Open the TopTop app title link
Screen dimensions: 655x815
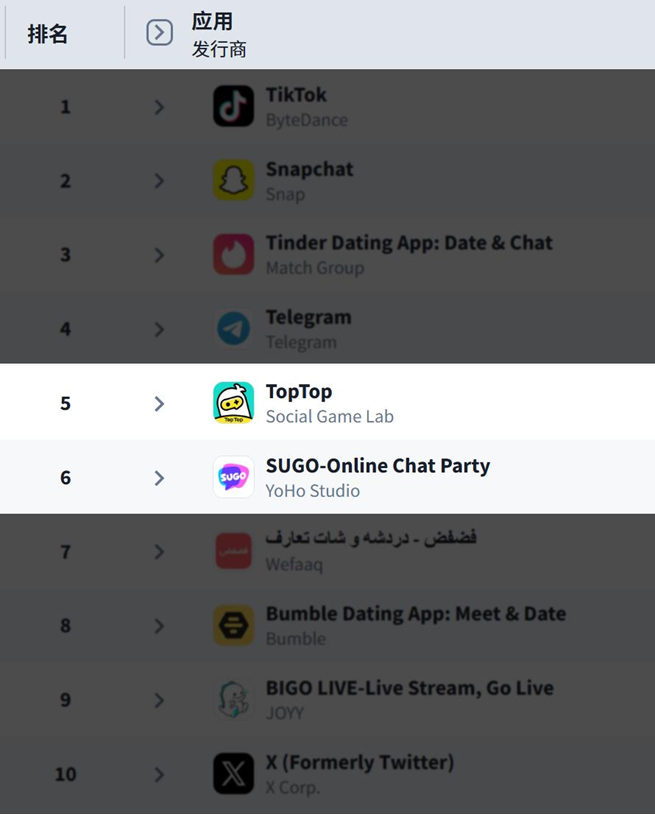[x=298, y=392]
